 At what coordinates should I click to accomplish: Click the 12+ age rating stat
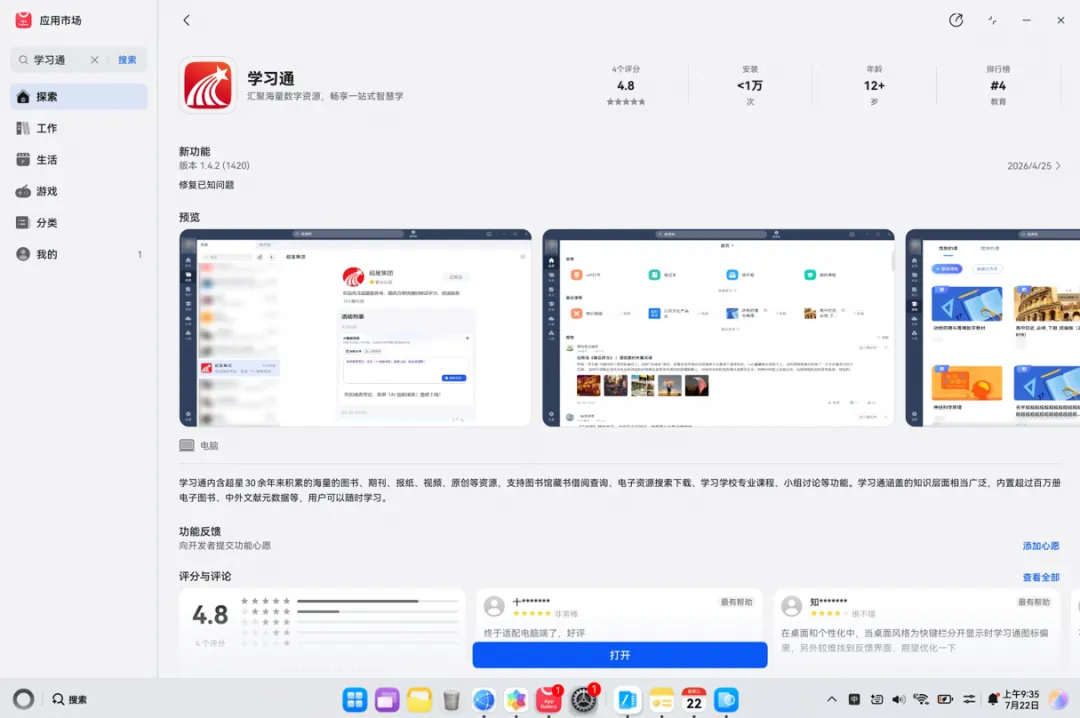pos(874,85)
